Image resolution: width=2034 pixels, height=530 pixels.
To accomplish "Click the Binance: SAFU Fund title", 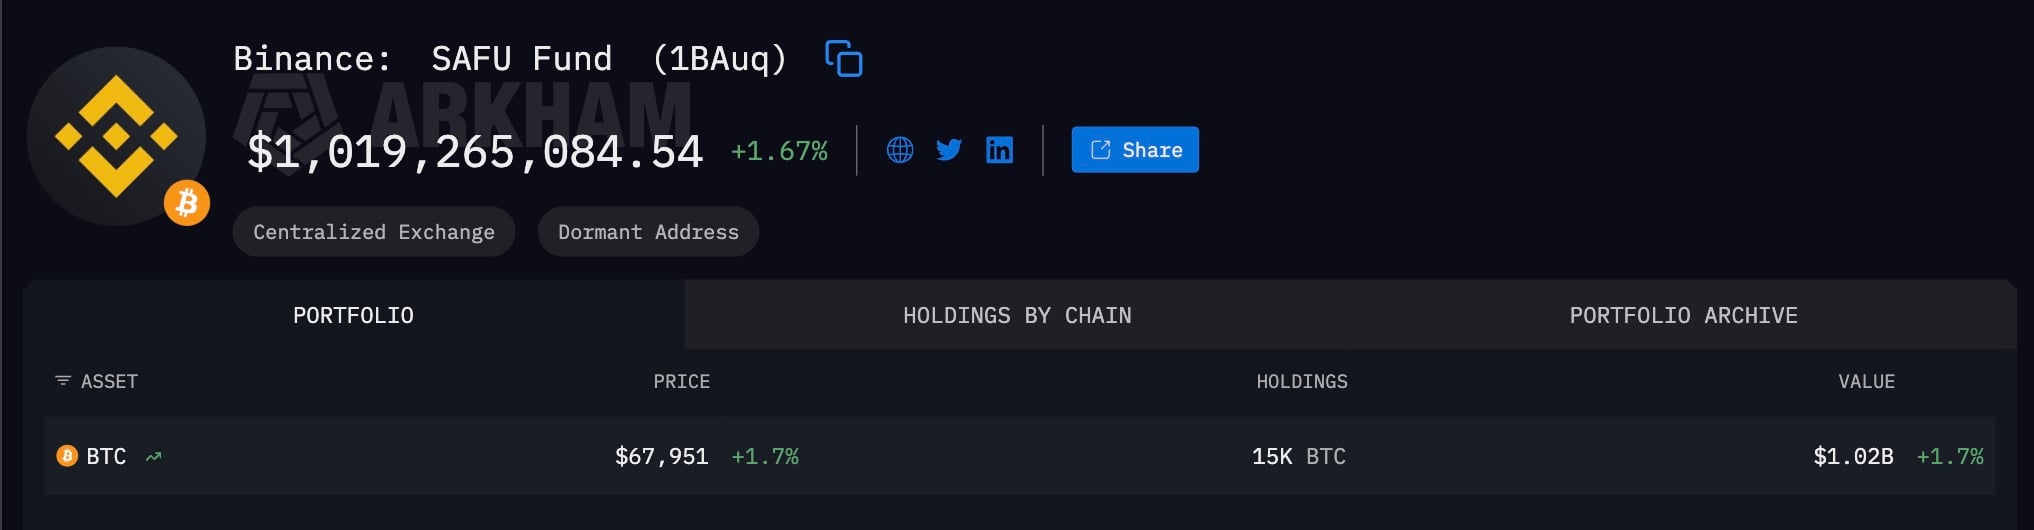I will pyautogui.click(x=510, y=59).
